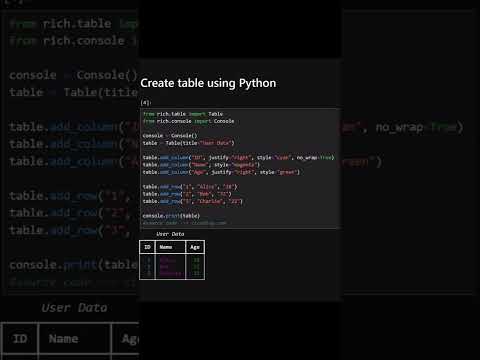The width and height of the screenshot is (480, 360).
Task: Click the large blurred 'ID' background header
Action: click(x=20, y=339)
